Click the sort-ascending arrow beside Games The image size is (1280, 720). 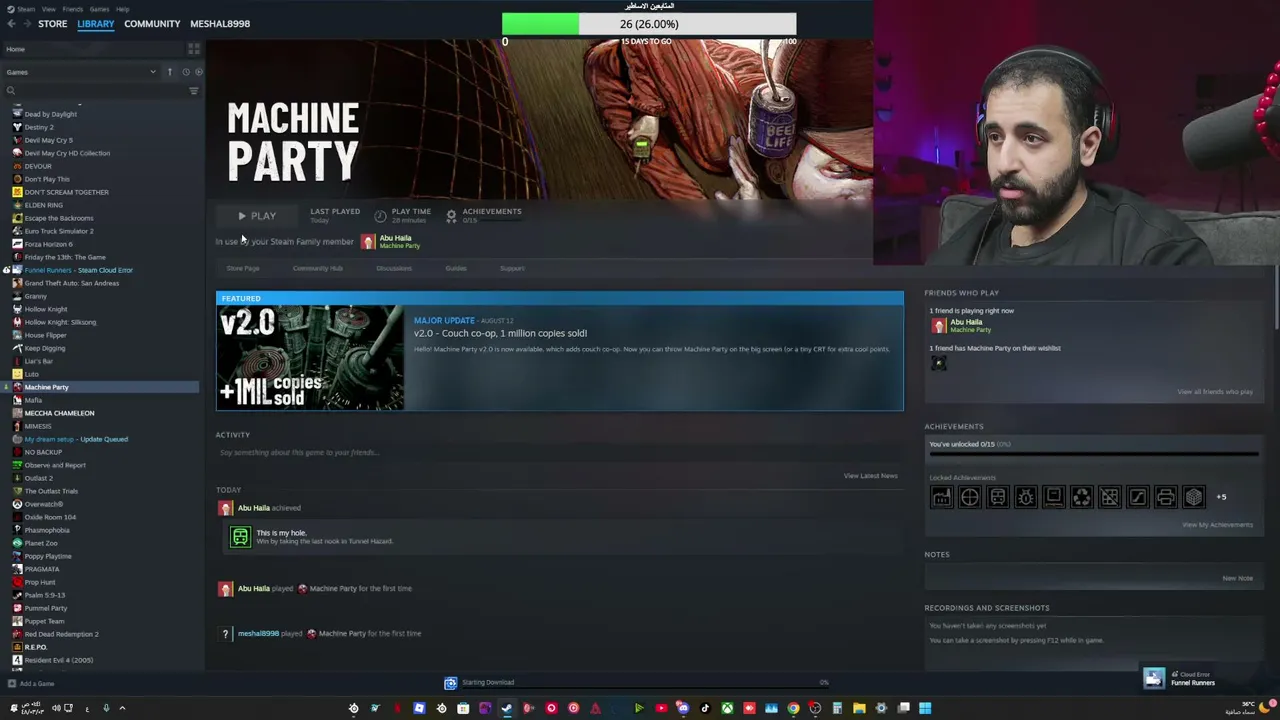point(170,72)
